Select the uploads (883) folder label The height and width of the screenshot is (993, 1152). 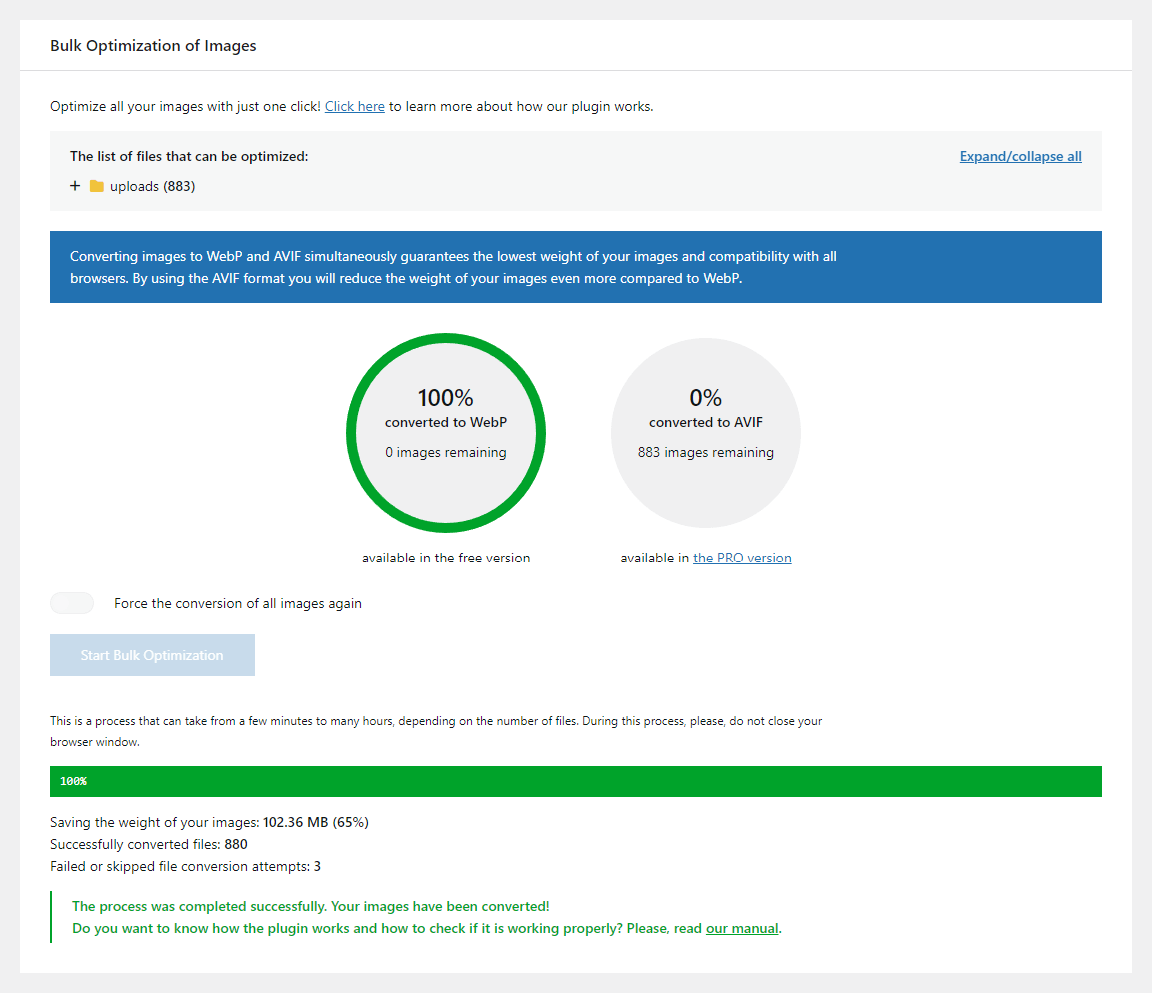(152, 186)
